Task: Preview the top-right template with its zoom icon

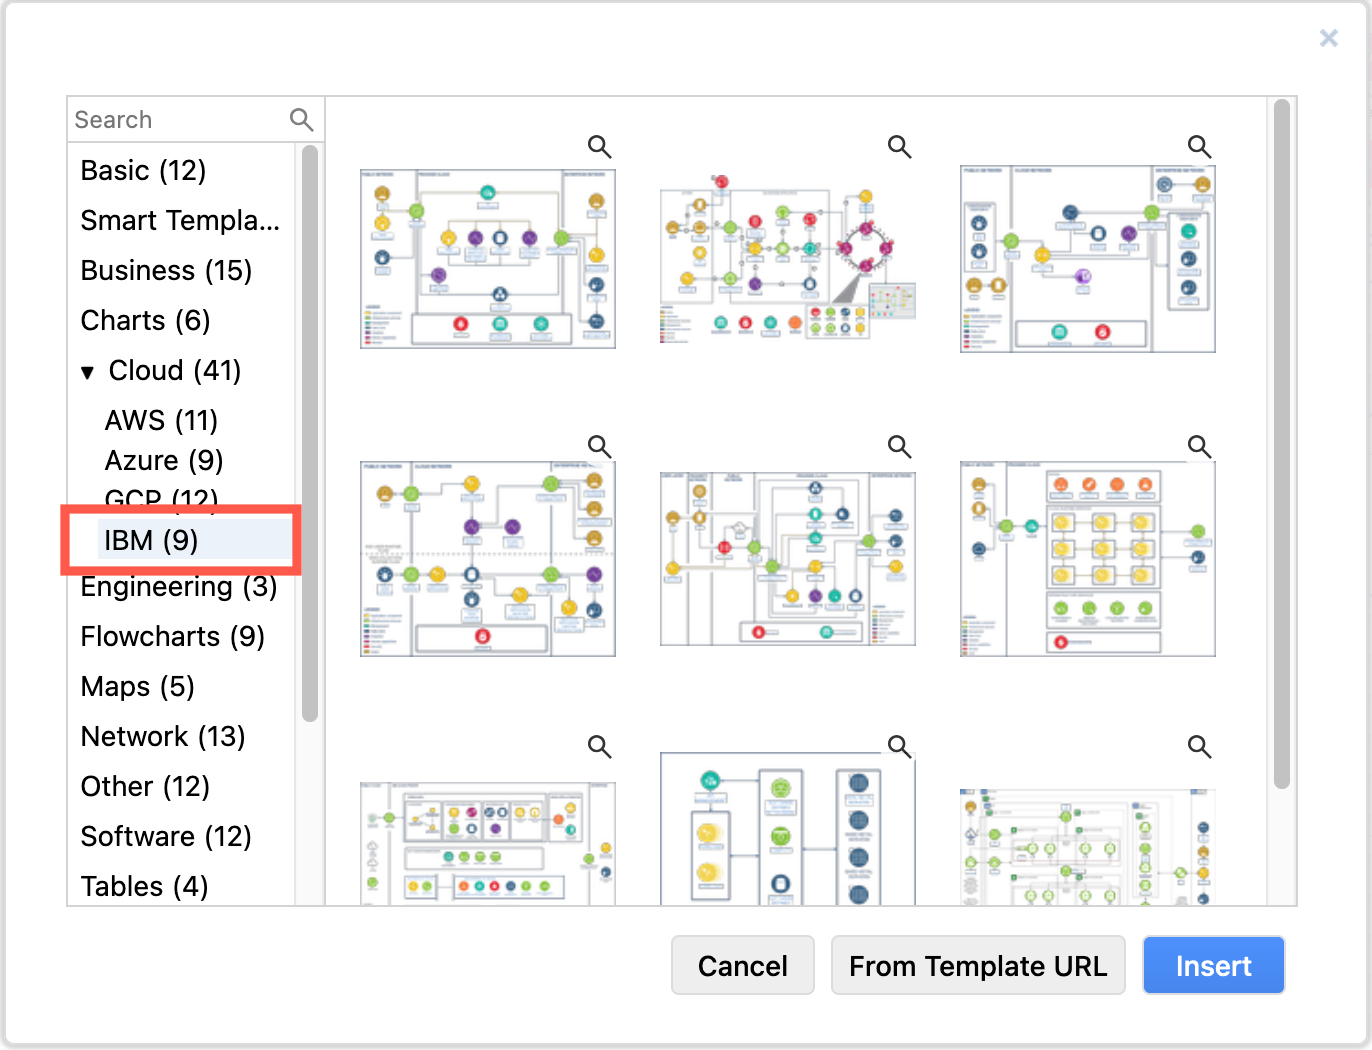Action: pos(1199,146)
